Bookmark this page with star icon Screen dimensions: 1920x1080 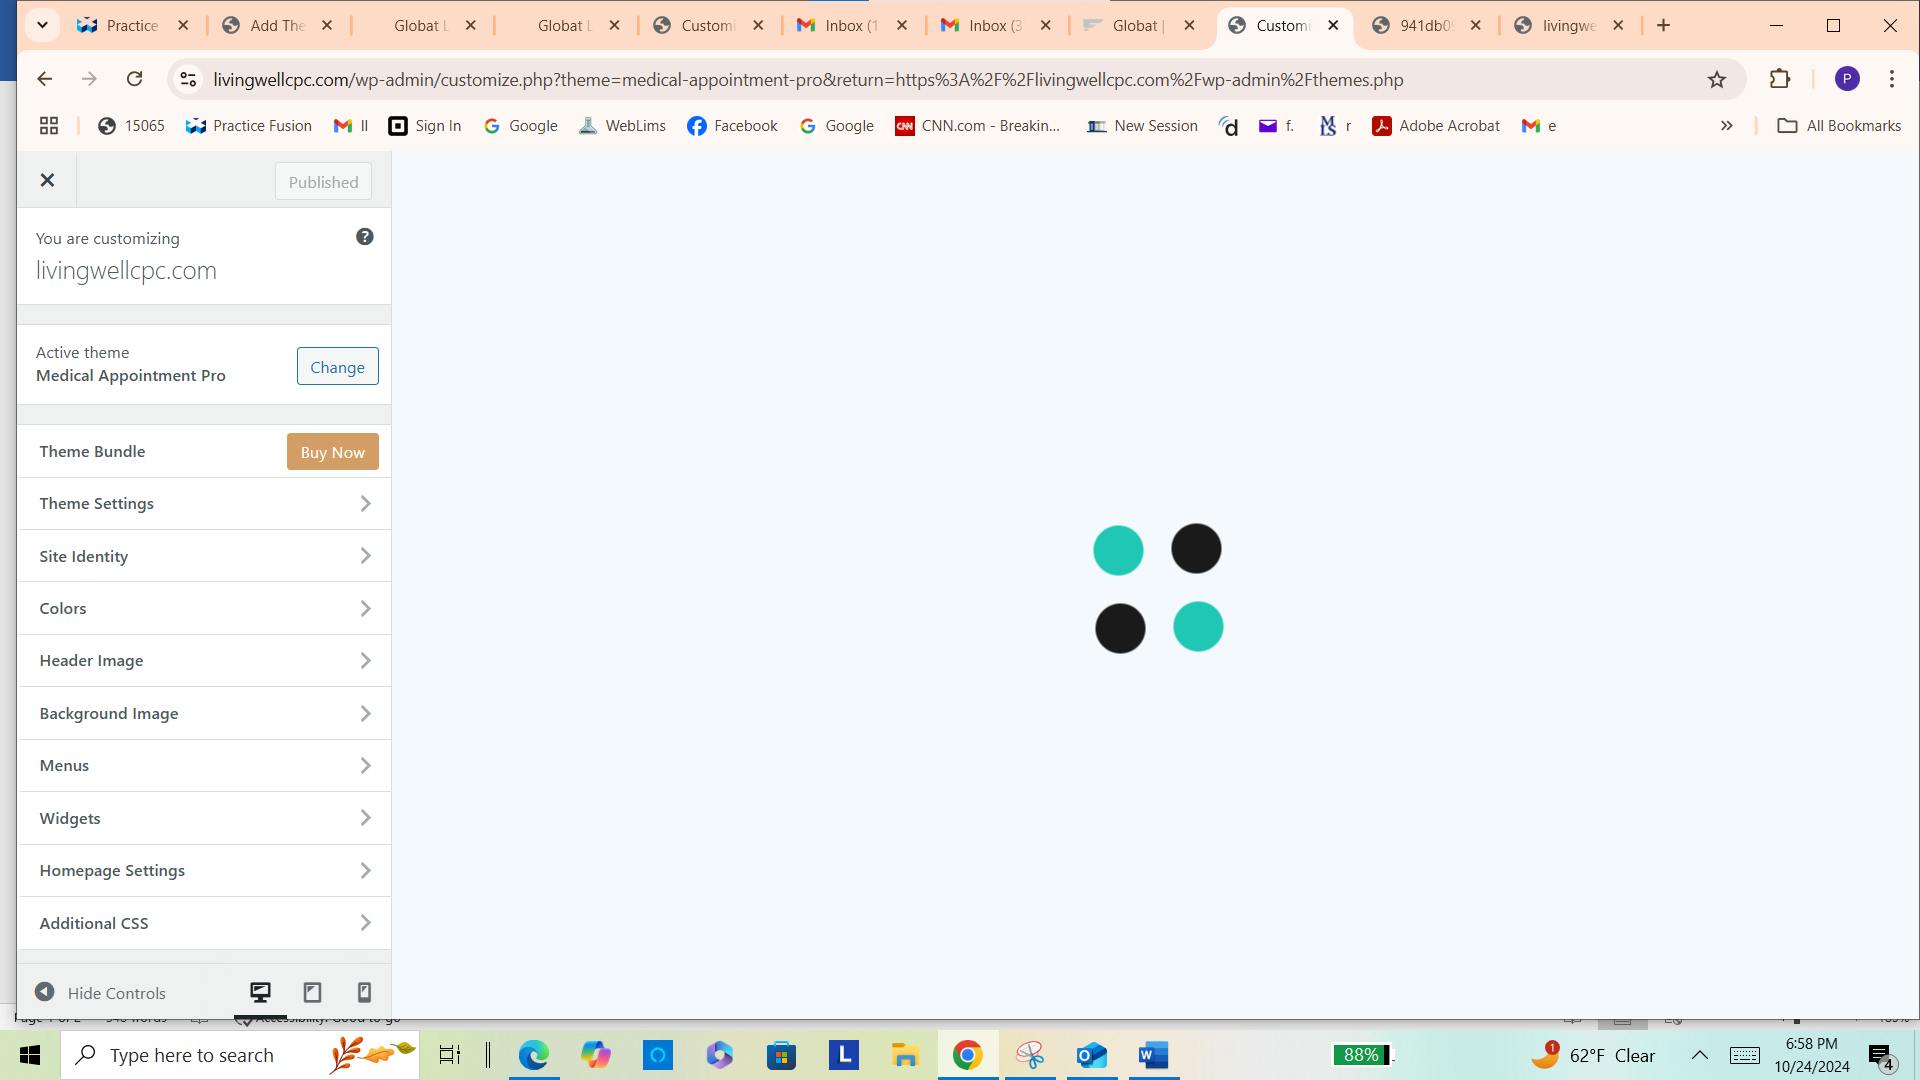click(1716, 80)
